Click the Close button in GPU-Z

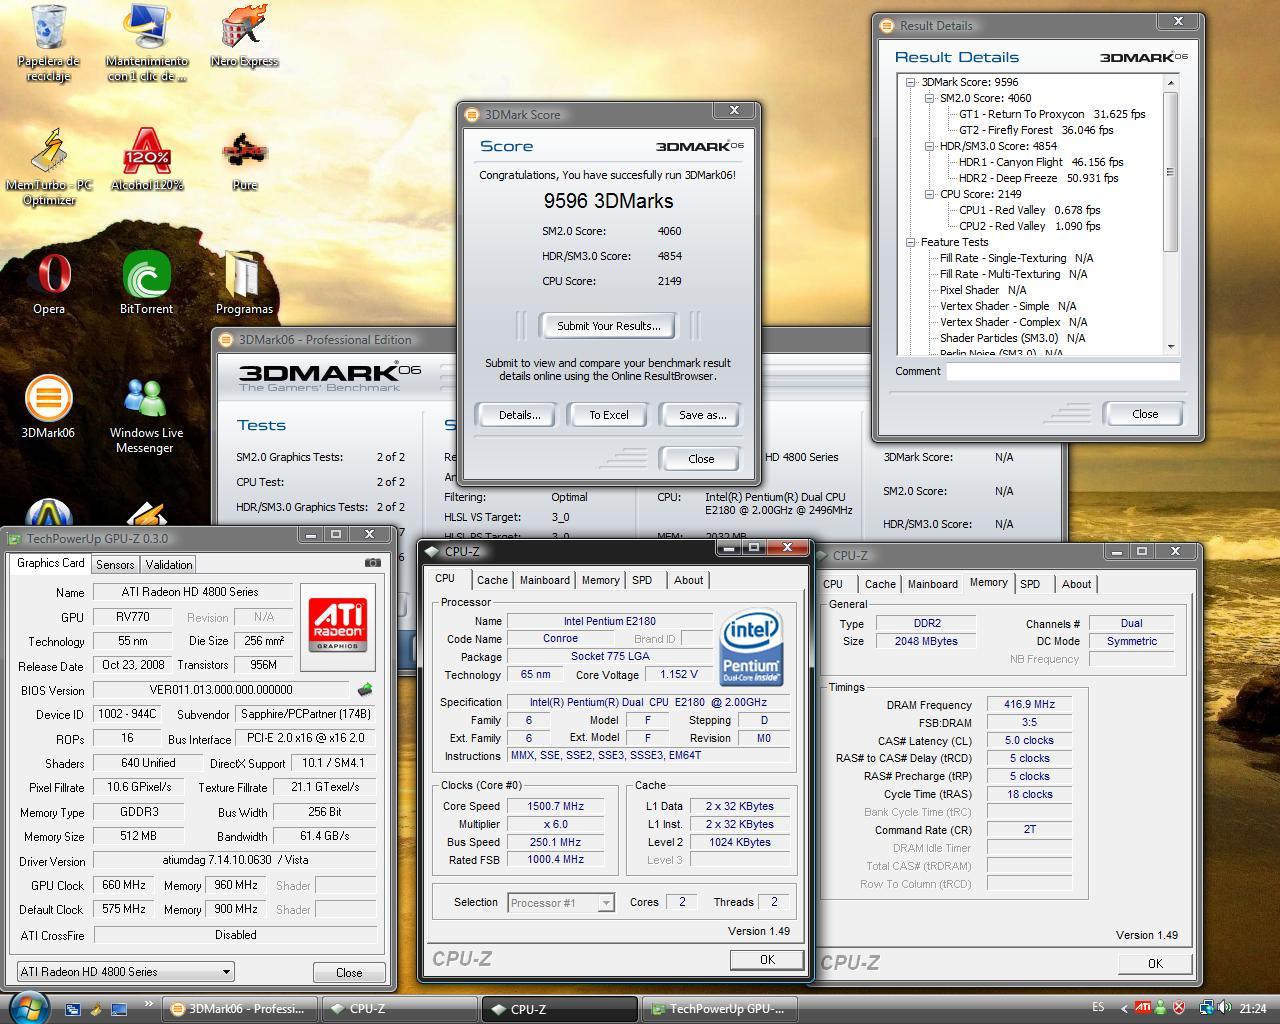pos(349,972)
